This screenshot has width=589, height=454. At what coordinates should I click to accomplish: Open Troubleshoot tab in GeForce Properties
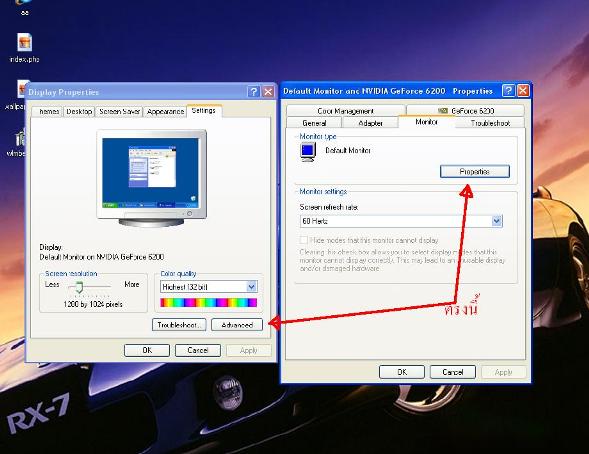[490, 123]
